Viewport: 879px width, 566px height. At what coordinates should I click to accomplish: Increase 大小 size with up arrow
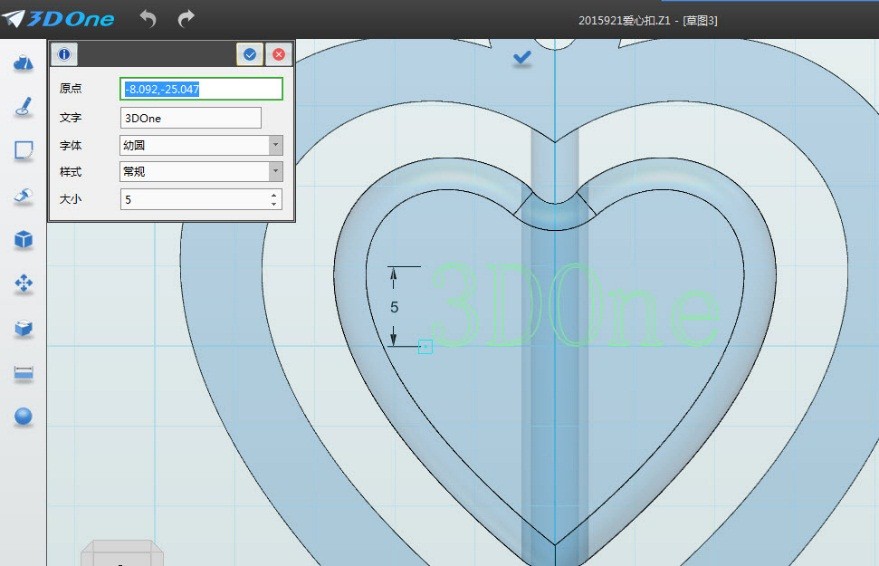[x=274, y=195]
